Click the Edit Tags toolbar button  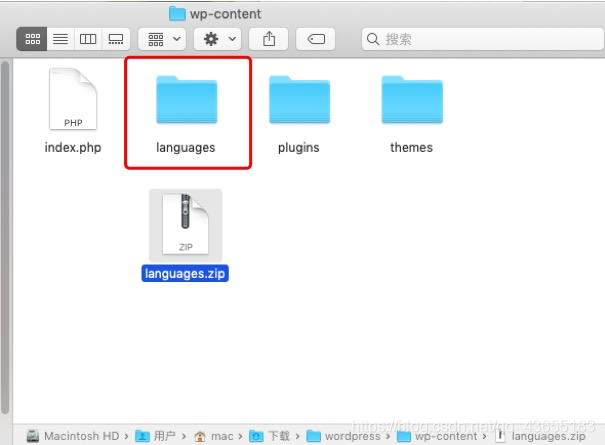pos(316,39)
